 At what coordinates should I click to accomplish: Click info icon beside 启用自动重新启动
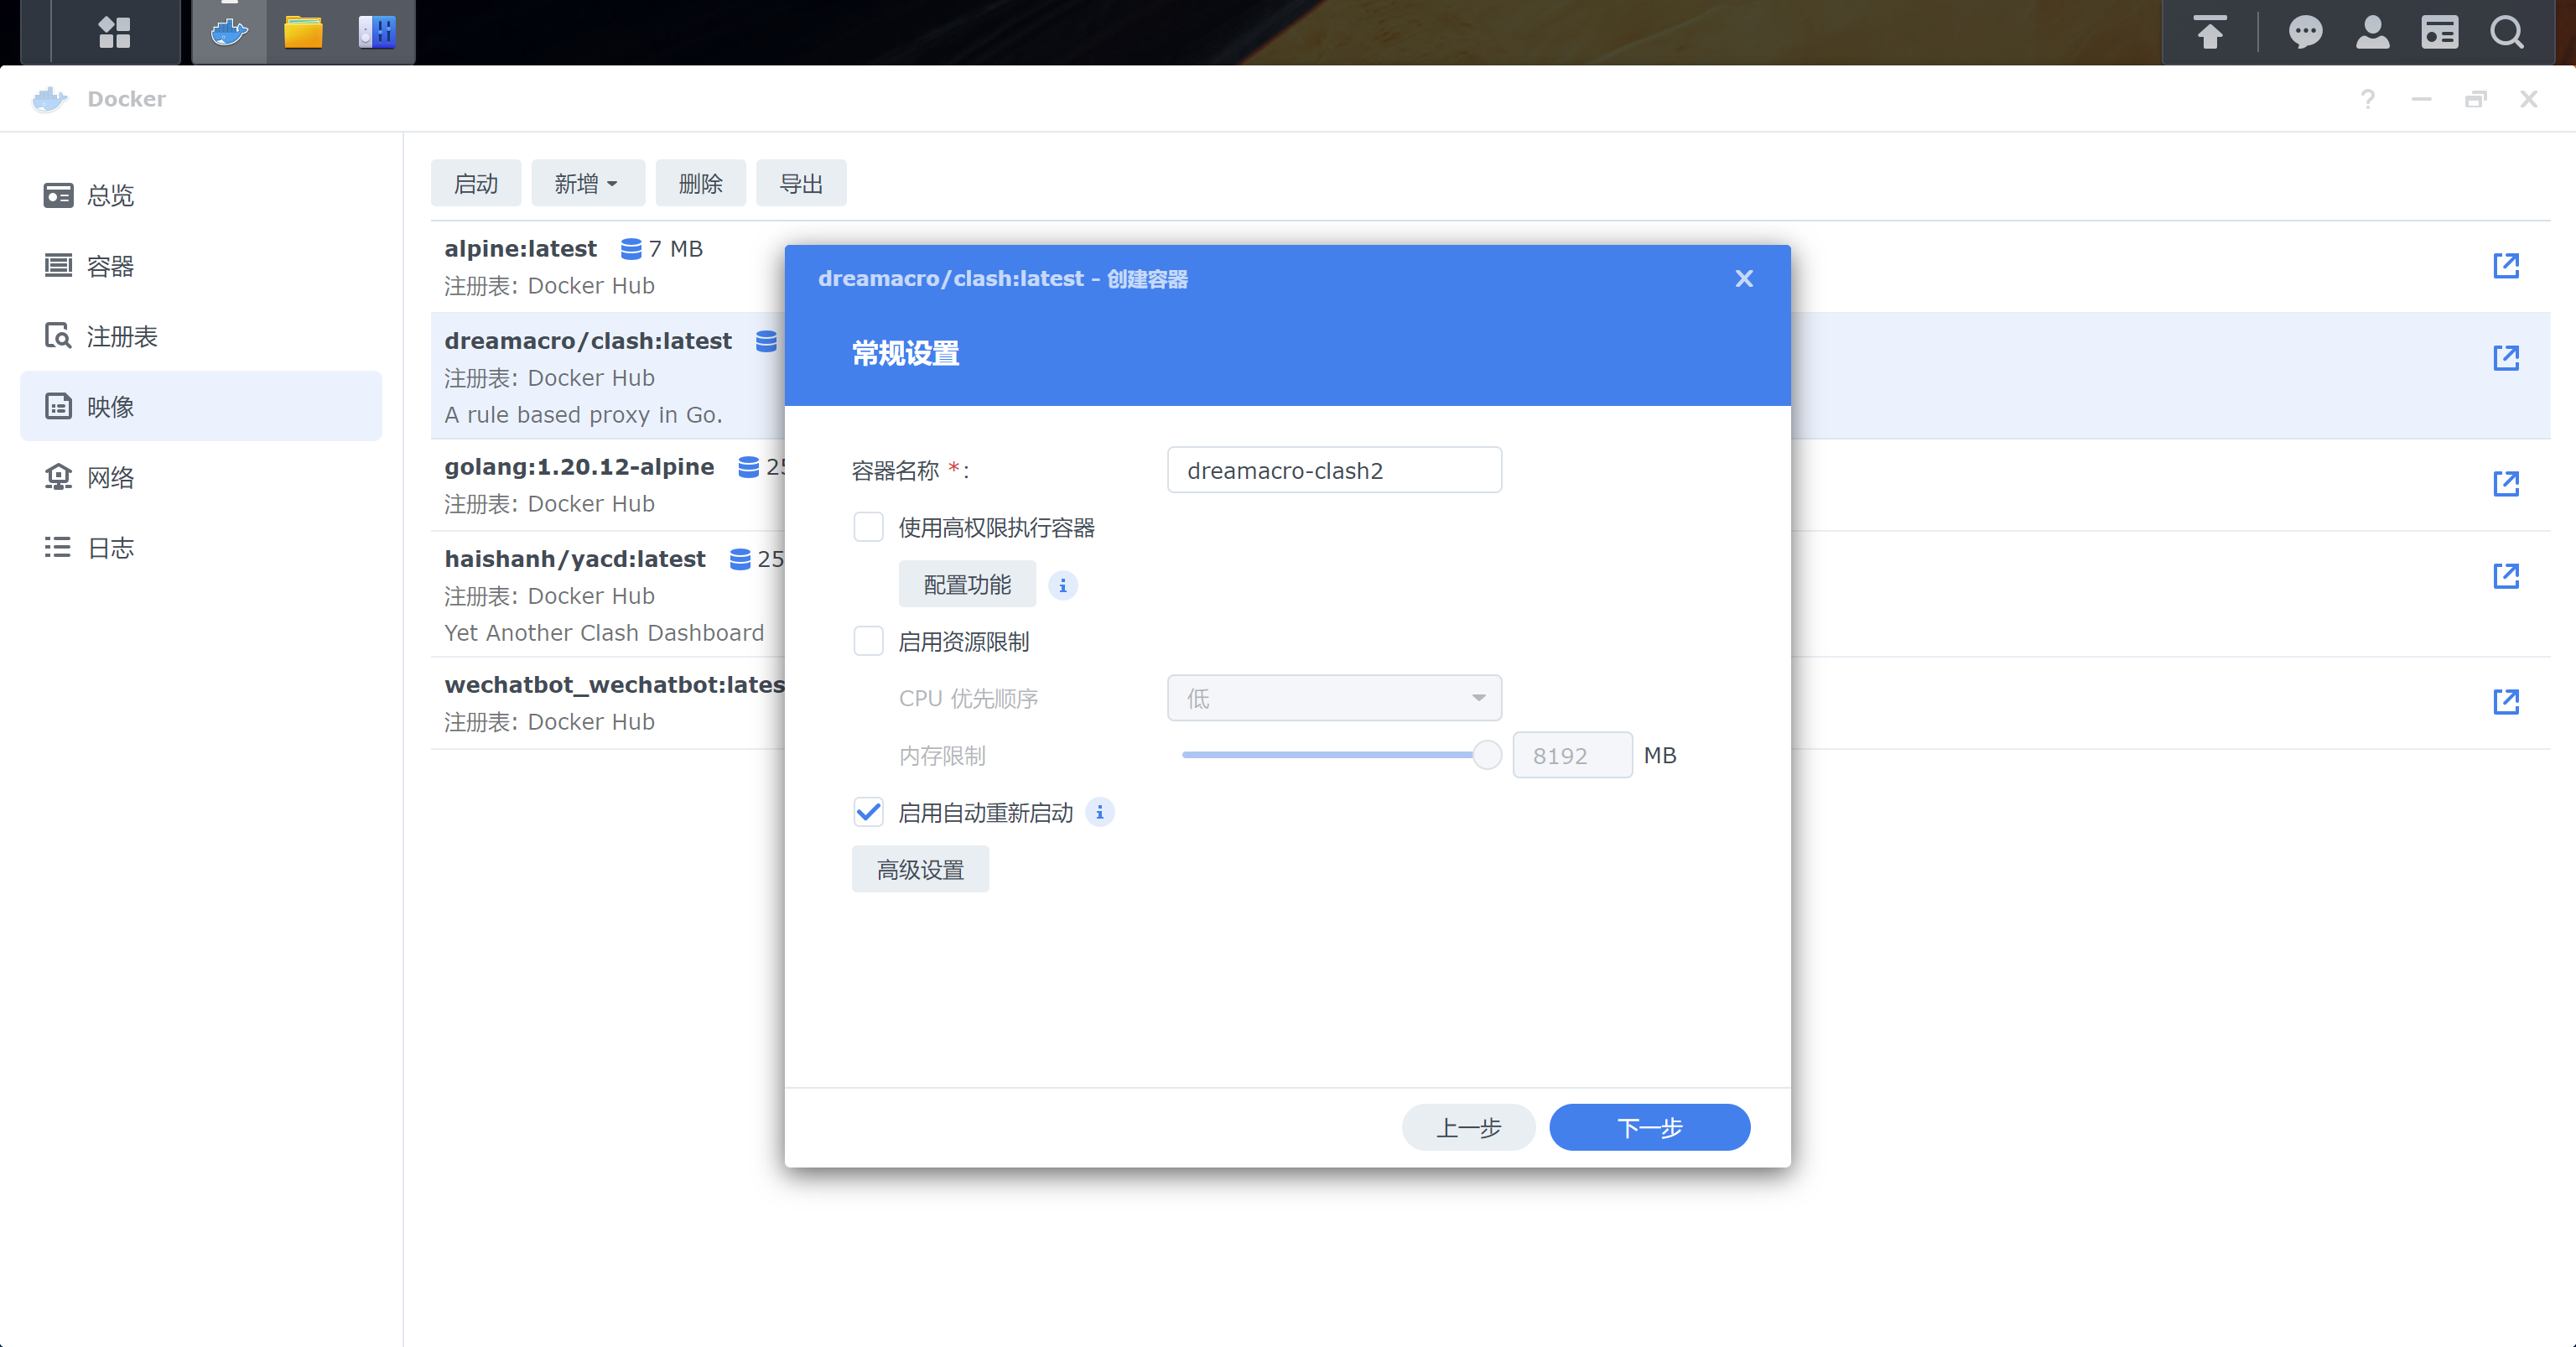click(x=1100, y=812)
